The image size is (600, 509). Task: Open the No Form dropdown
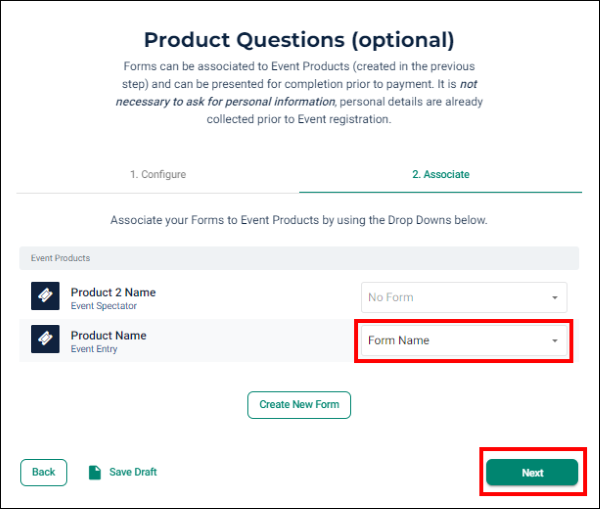[464, 297]
